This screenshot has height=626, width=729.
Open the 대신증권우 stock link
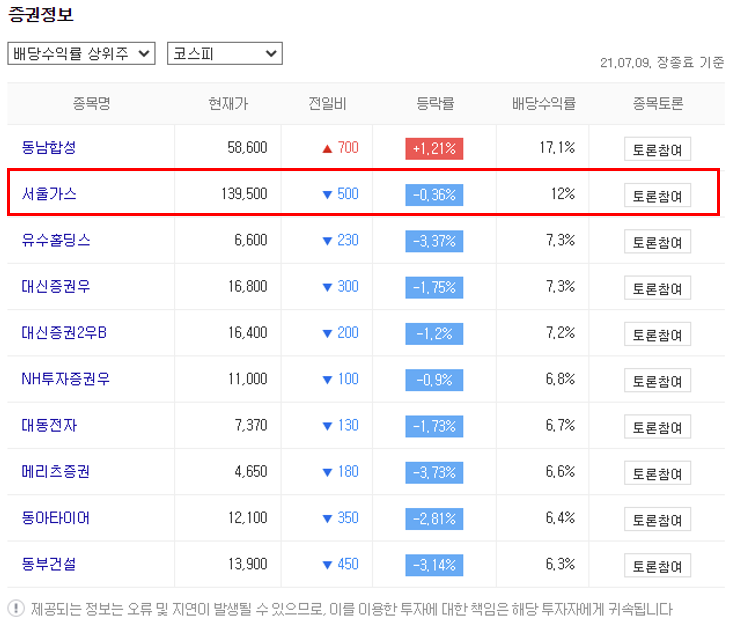(56, 286)
